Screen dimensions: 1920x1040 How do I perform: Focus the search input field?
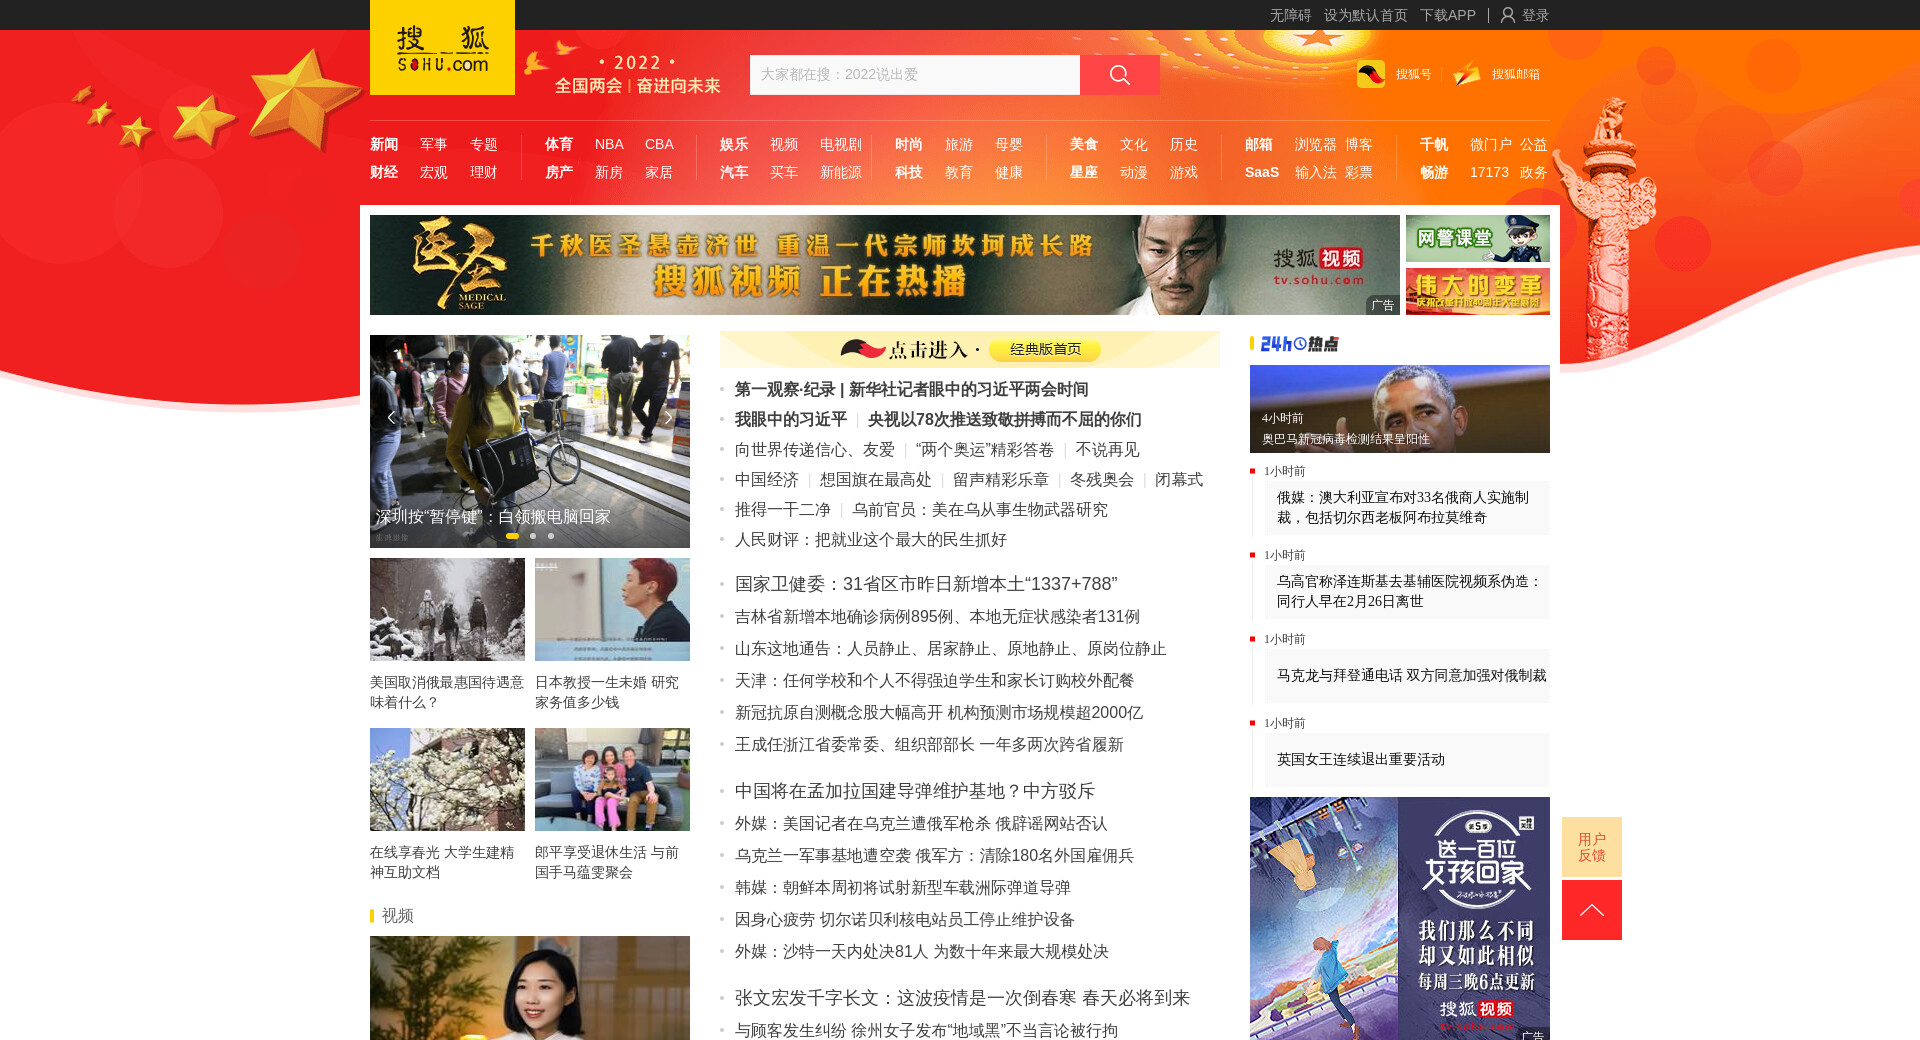914,75
